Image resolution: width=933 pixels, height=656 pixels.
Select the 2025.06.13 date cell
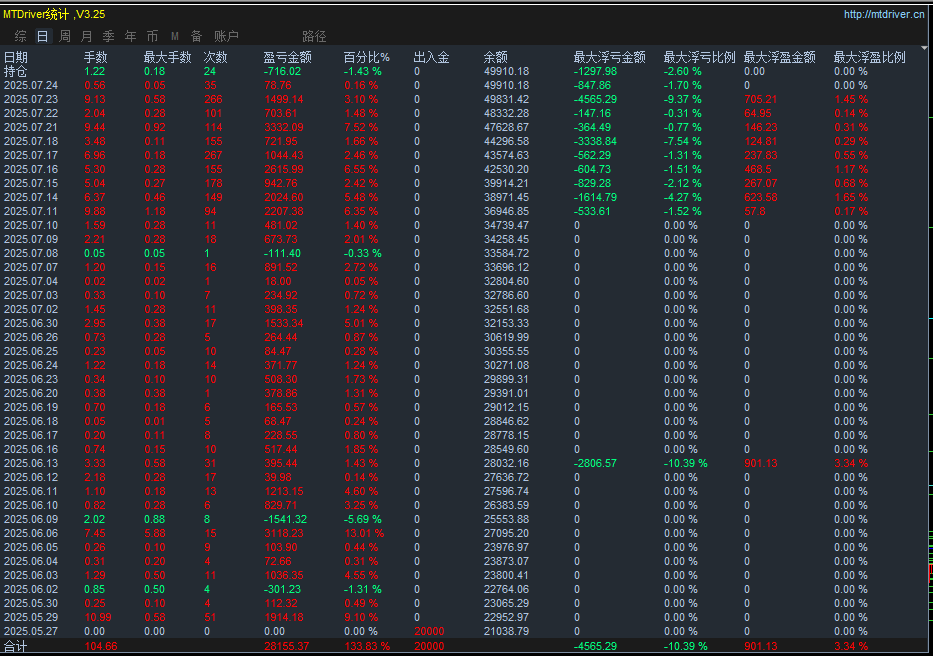(31, 463)
